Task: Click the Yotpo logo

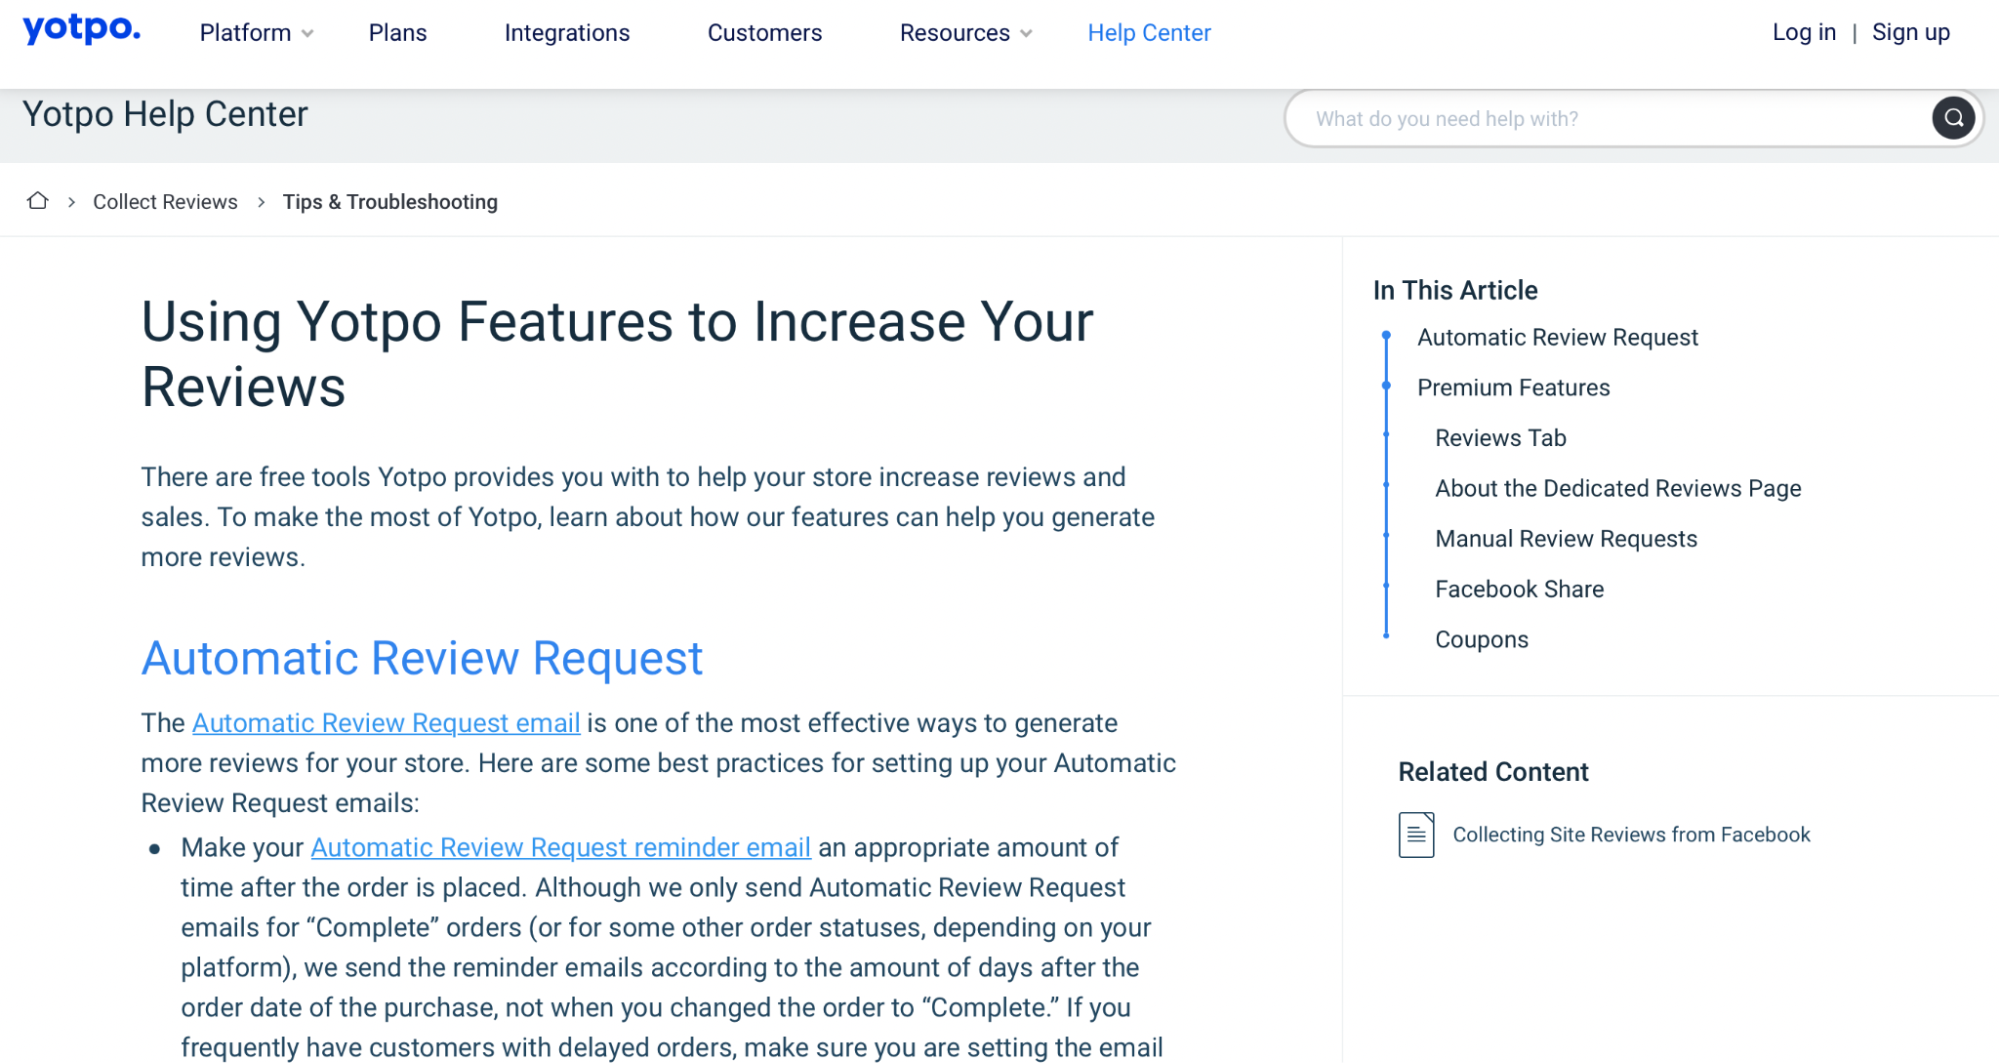Action: (82, 30)
